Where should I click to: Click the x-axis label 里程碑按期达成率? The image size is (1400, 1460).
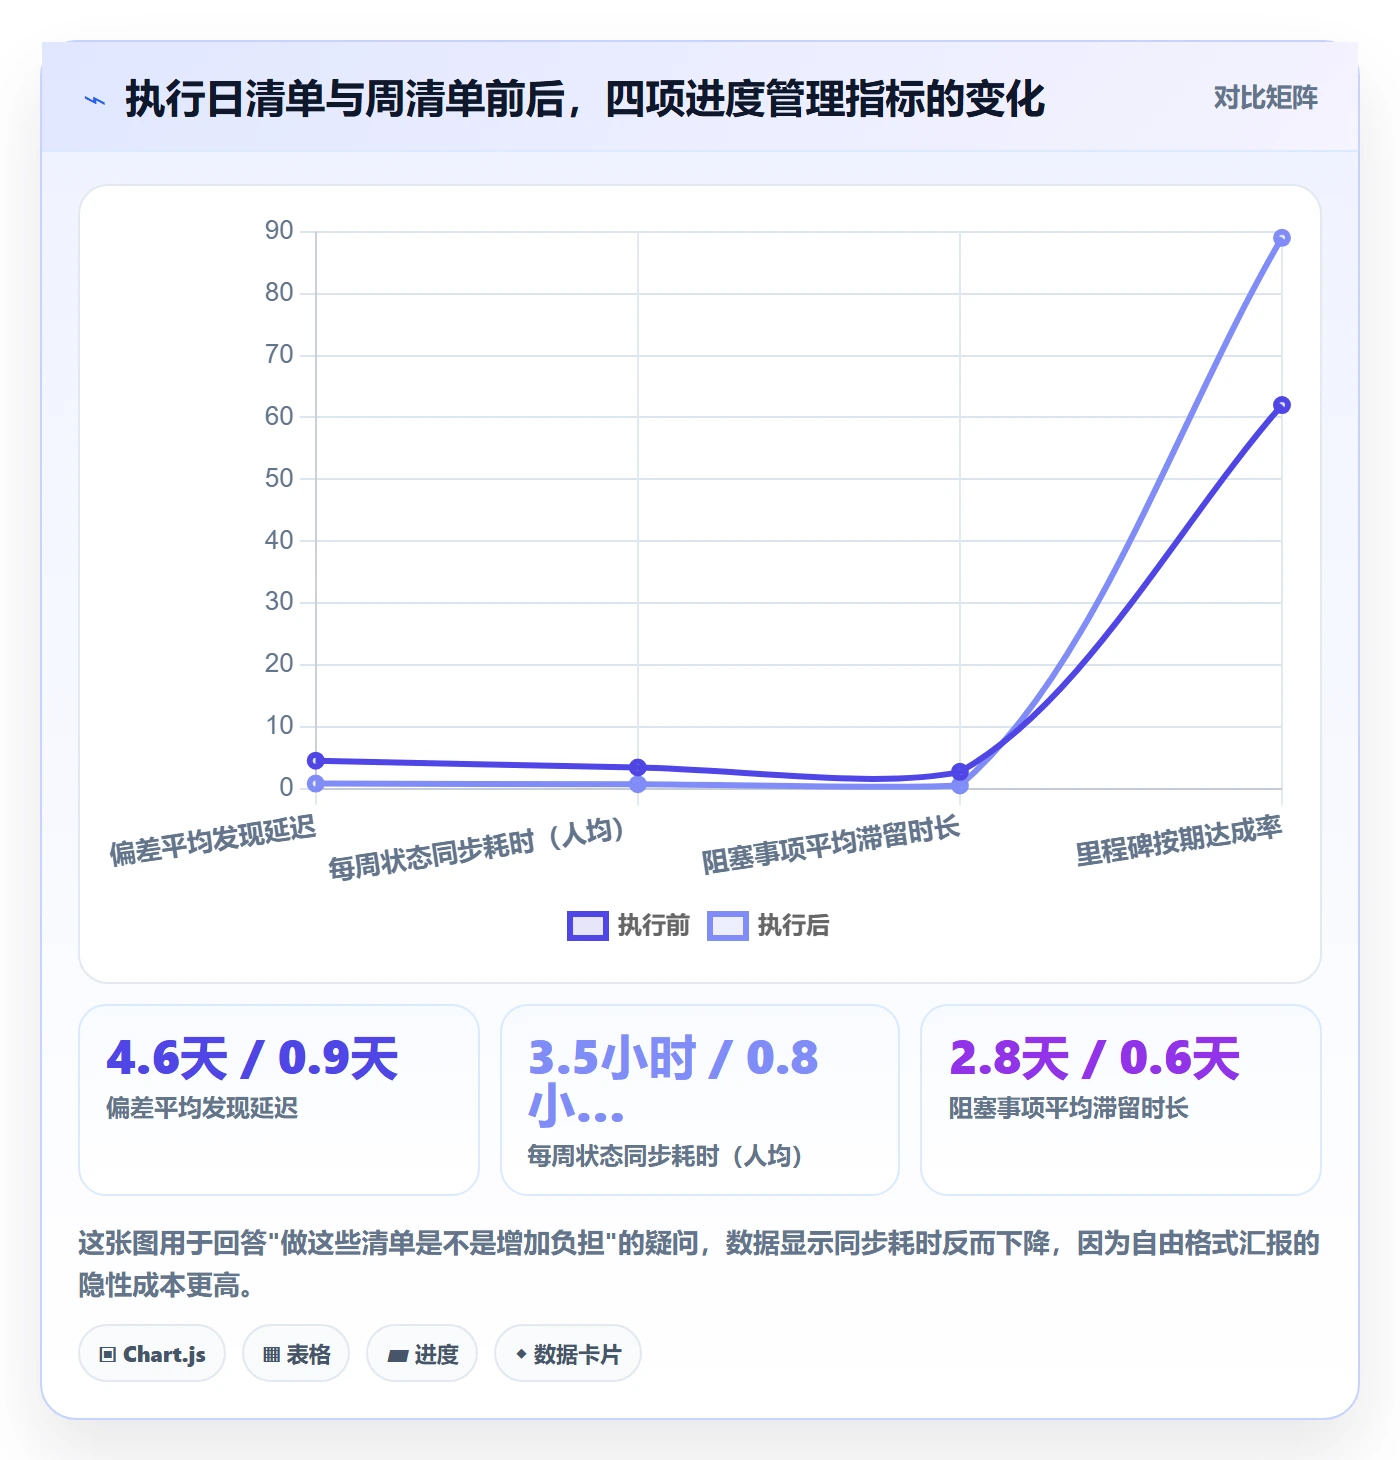coord(1179,841)
